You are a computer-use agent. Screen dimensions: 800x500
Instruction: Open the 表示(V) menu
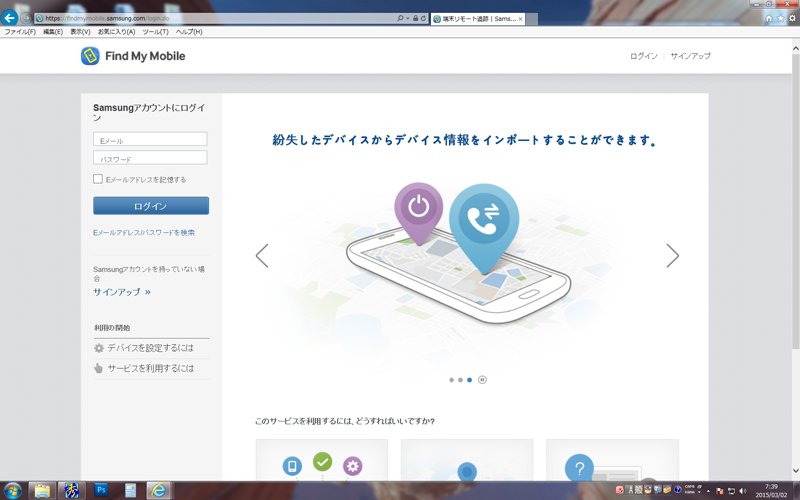80,32
